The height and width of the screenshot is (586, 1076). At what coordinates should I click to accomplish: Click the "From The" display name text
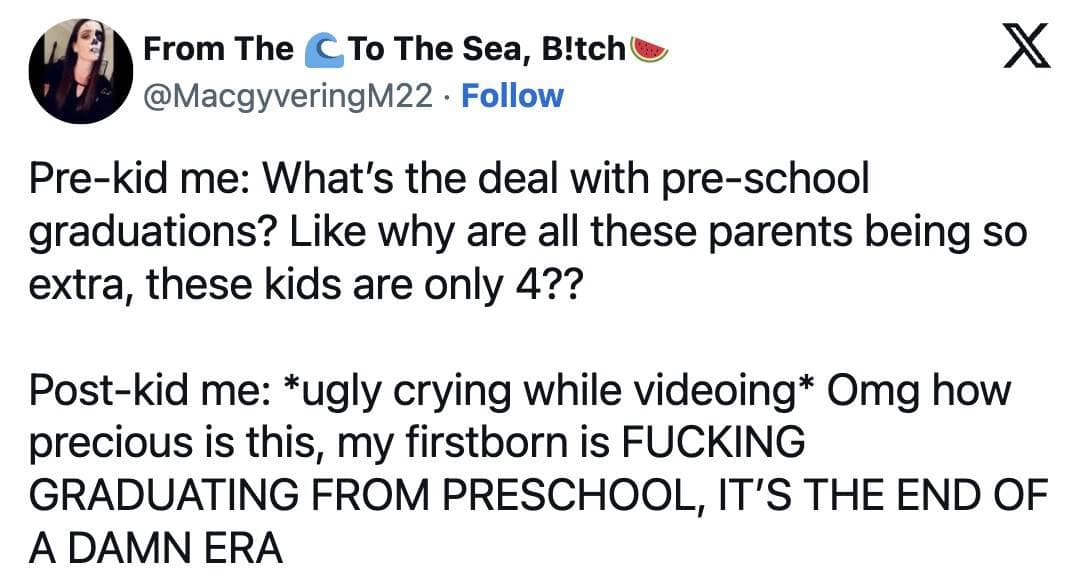pos(219,48)
